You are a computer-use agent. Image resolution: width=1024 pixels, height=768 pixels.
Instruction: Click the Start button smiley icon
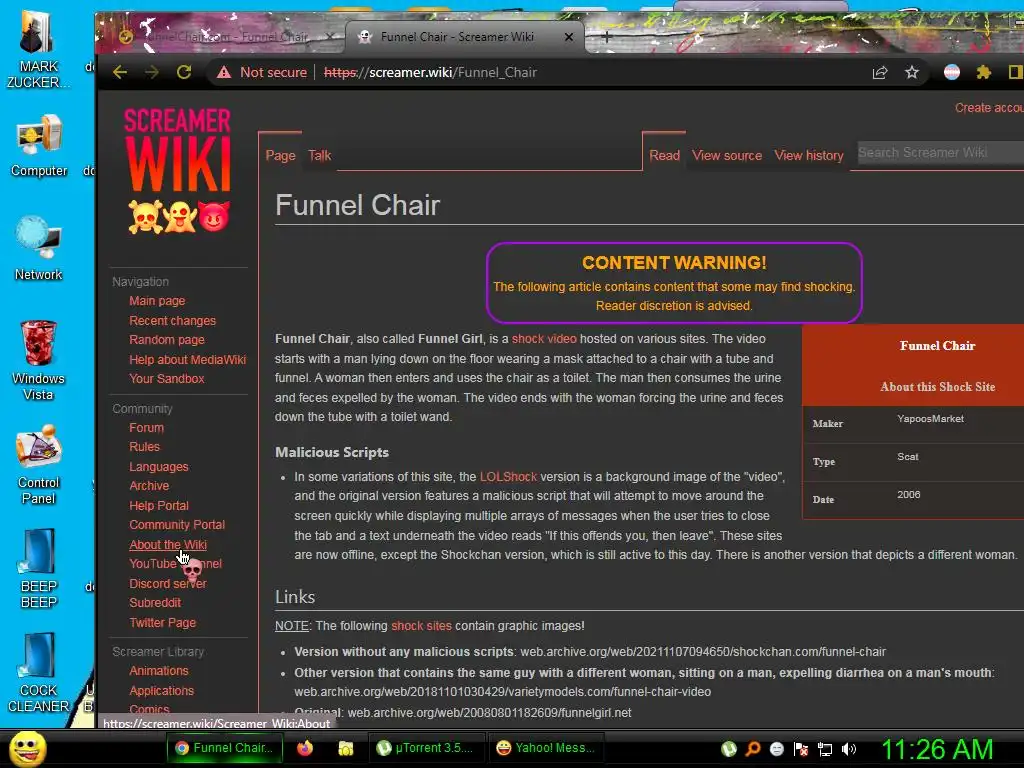coord(27,749)
